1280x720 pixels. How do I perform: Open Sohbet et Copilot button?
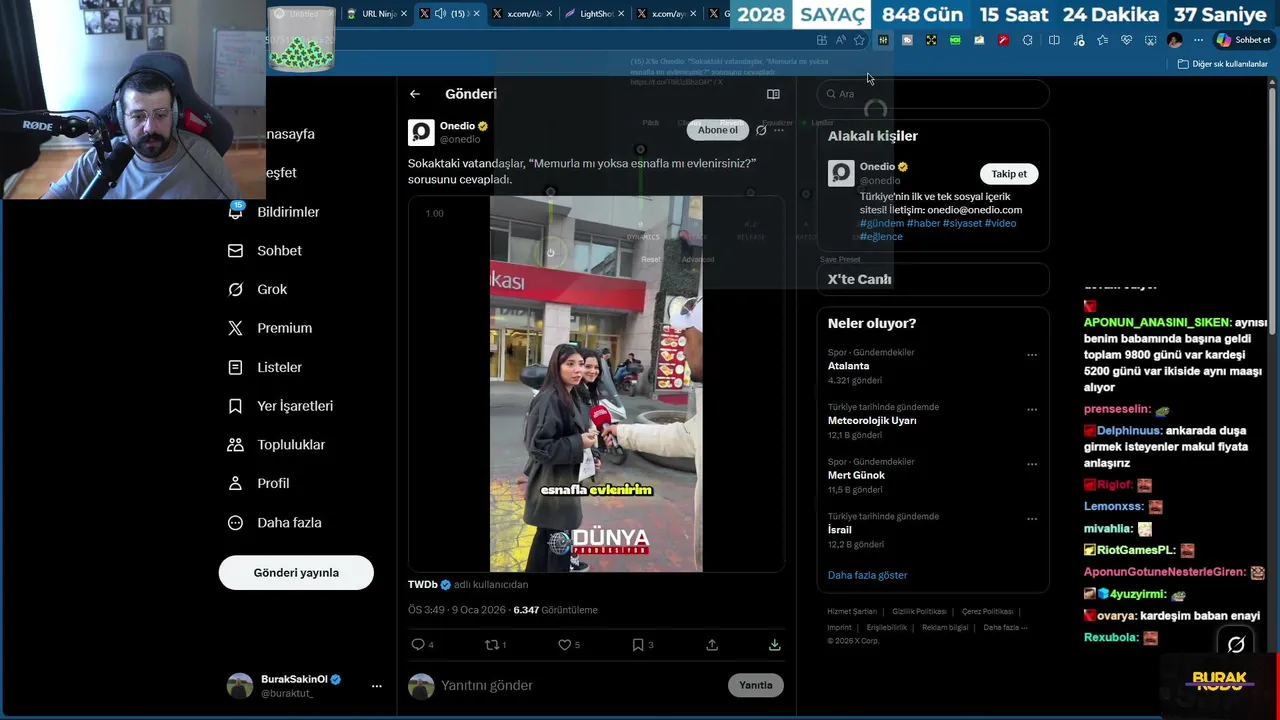1243,40
